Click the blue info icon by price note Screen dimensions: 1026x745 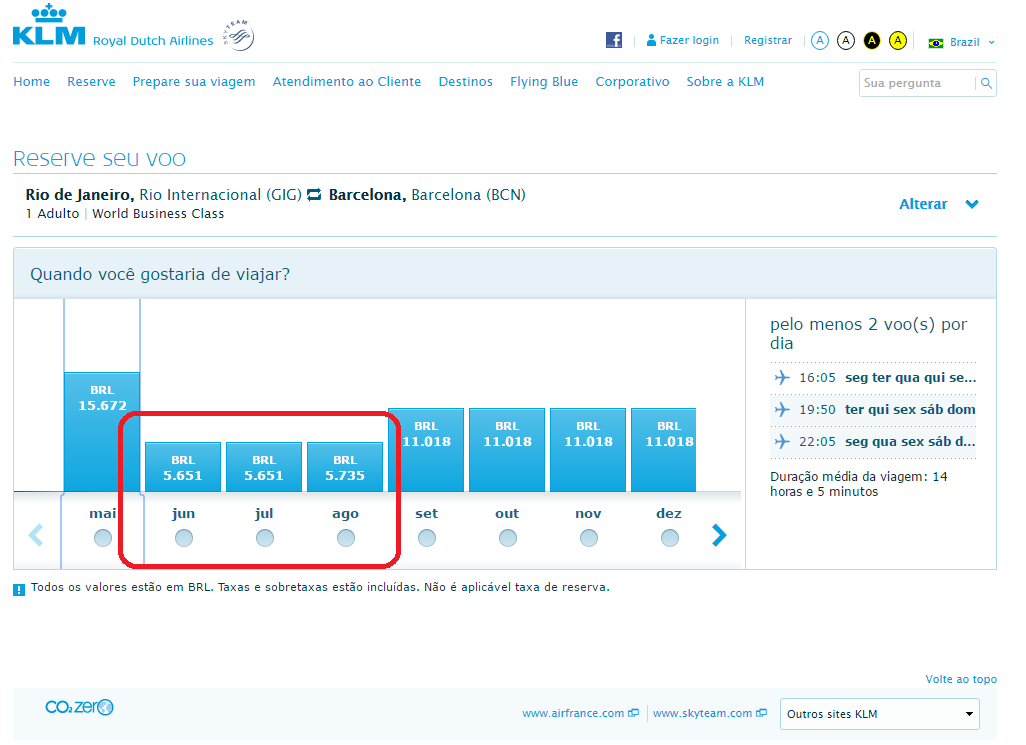pos(19,589)
